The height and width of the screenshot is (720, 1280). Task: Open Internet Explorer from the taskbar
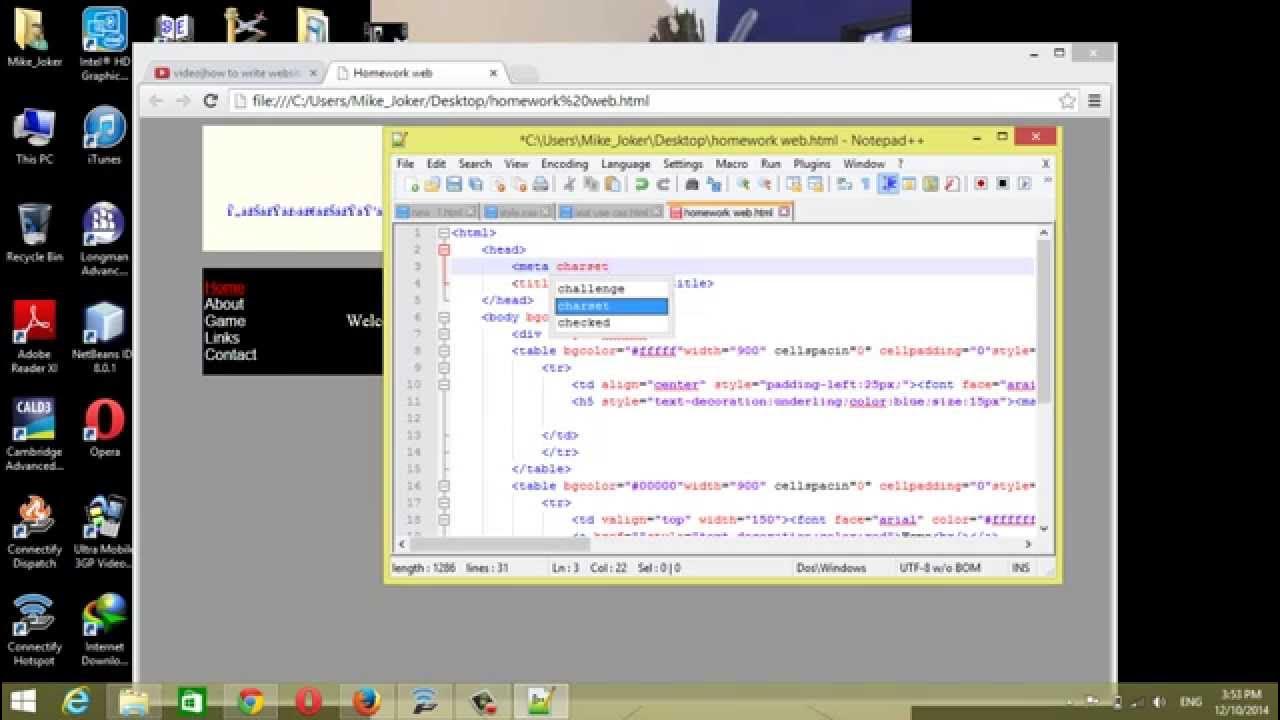click(76, 702)
